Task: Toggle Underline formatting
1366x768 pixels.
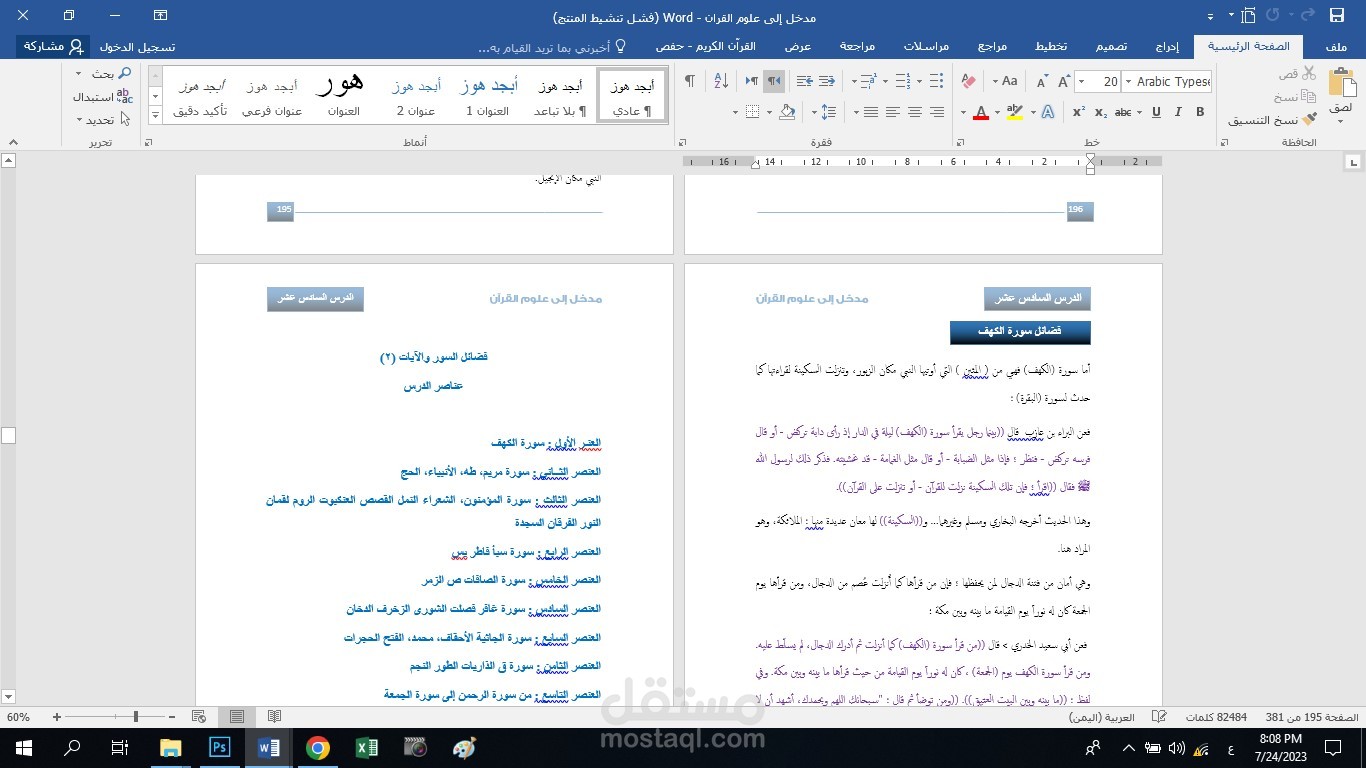Action: [1156, 112]
